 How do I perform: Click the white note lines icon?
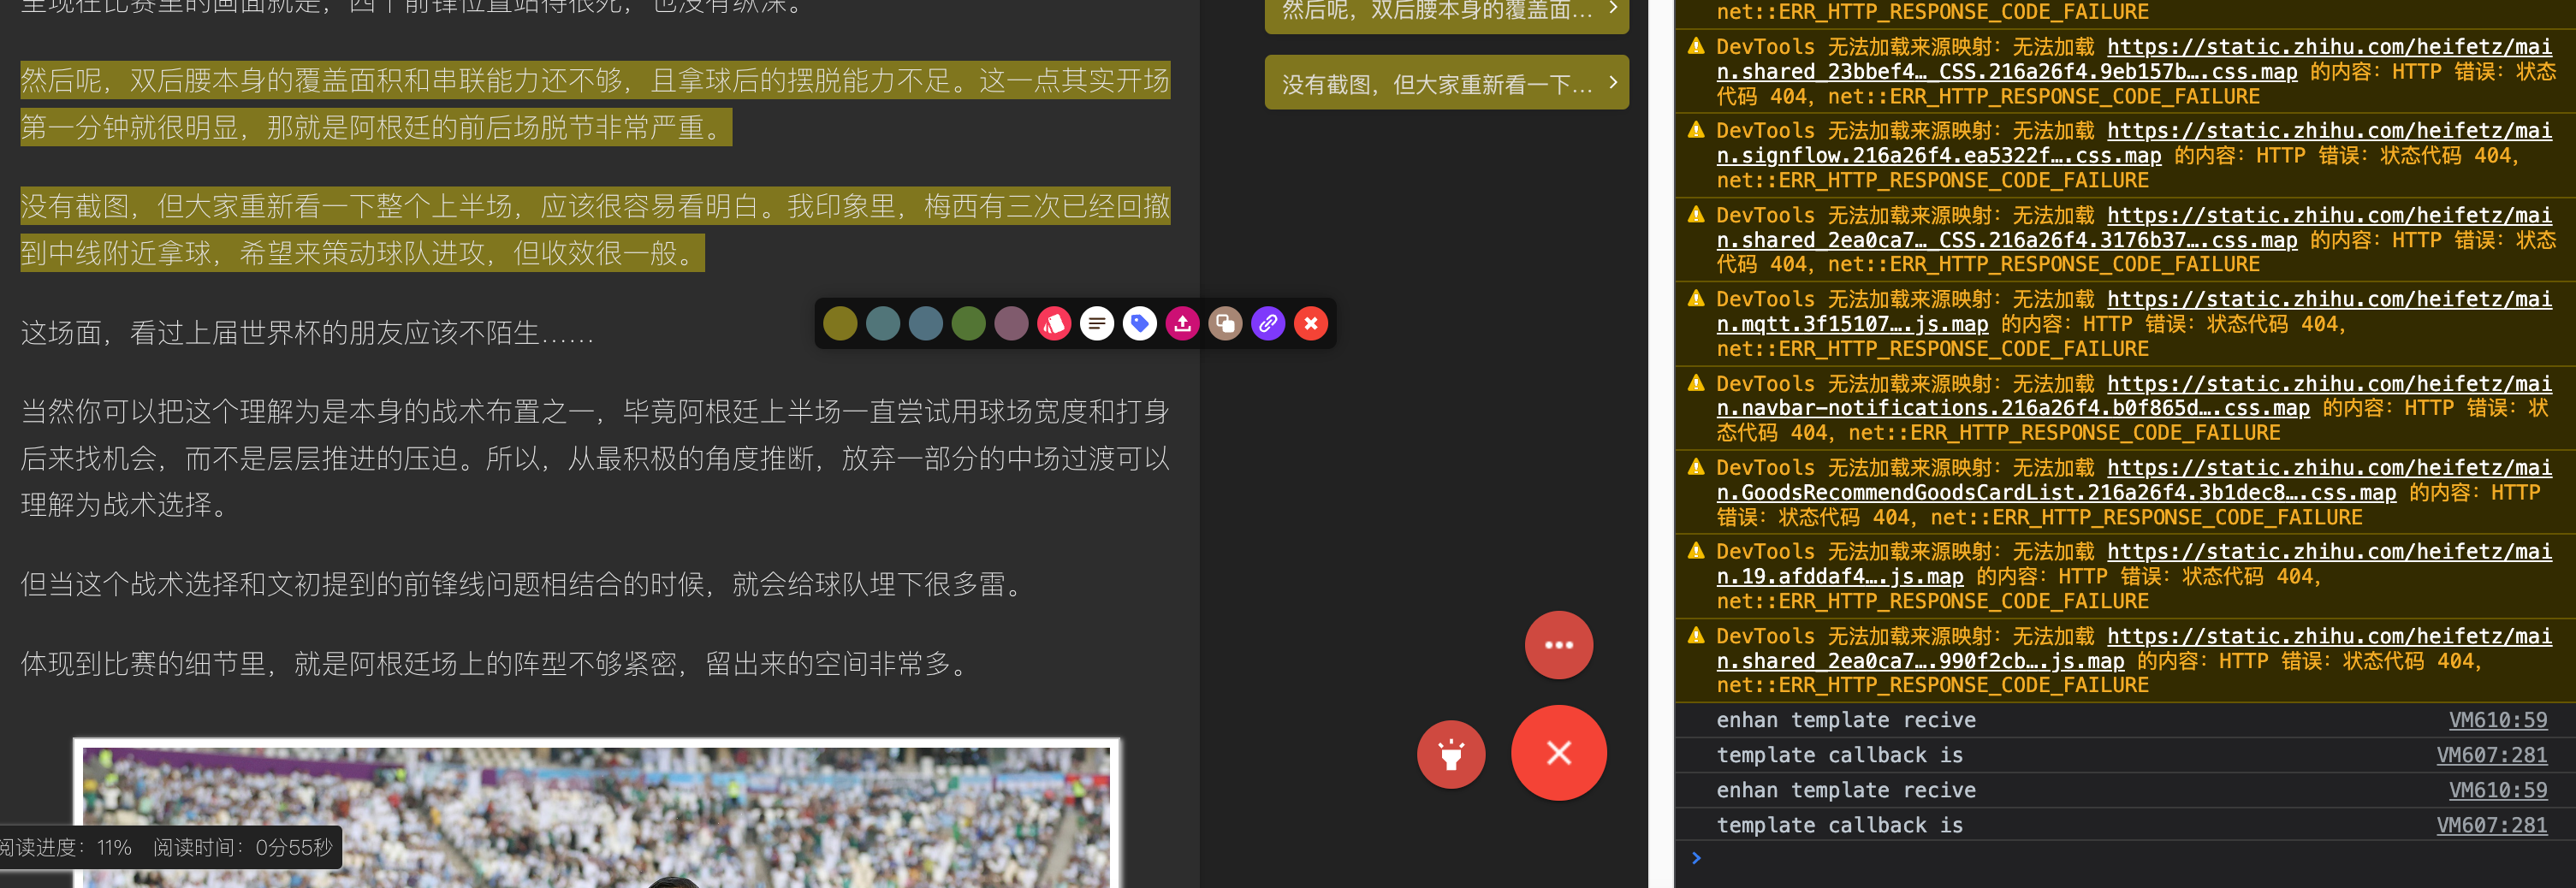click(x=1097, y=324)
